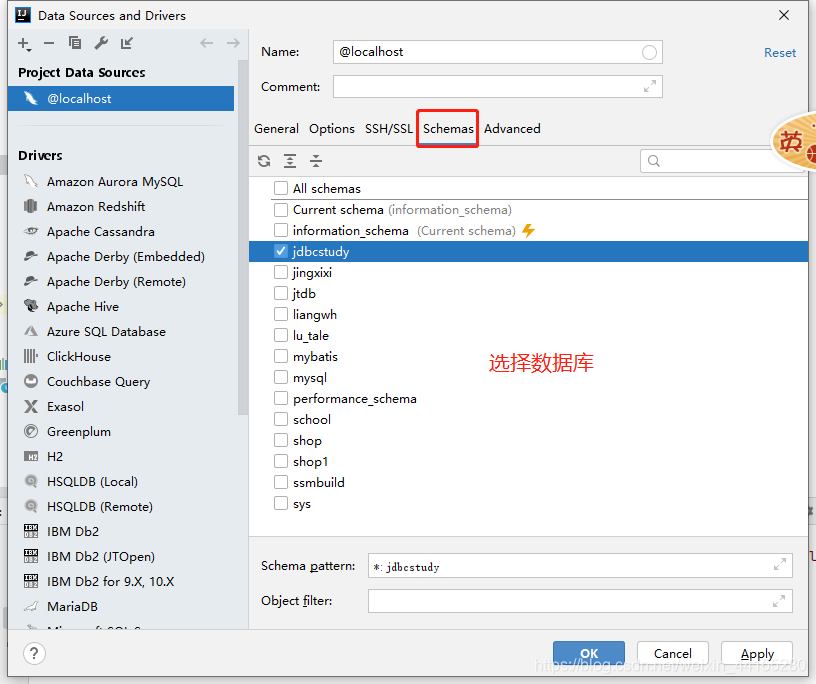
Task: Click the Cancel button
Action: 673,653
